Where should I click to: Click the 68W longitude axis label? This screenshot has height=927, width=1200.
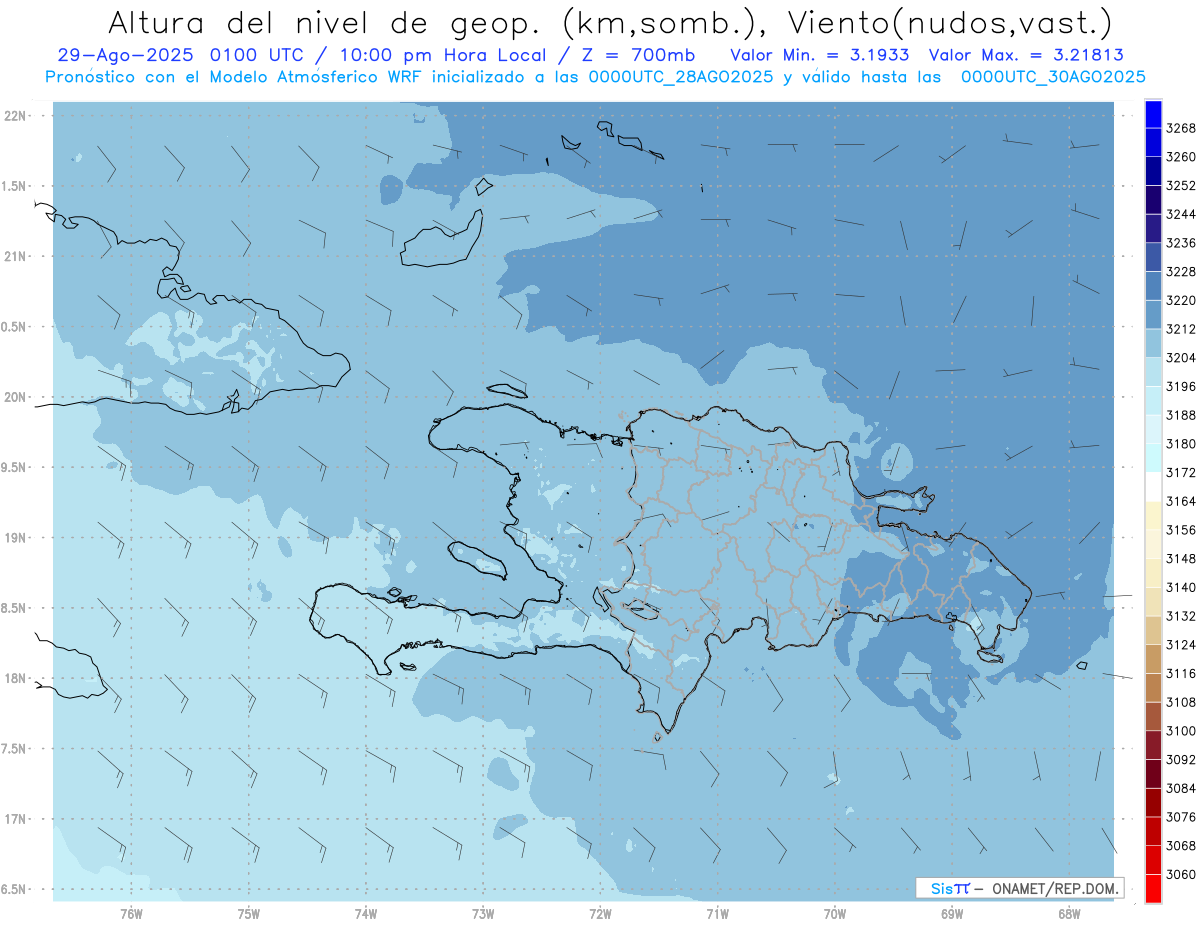tap(1069, 914)
